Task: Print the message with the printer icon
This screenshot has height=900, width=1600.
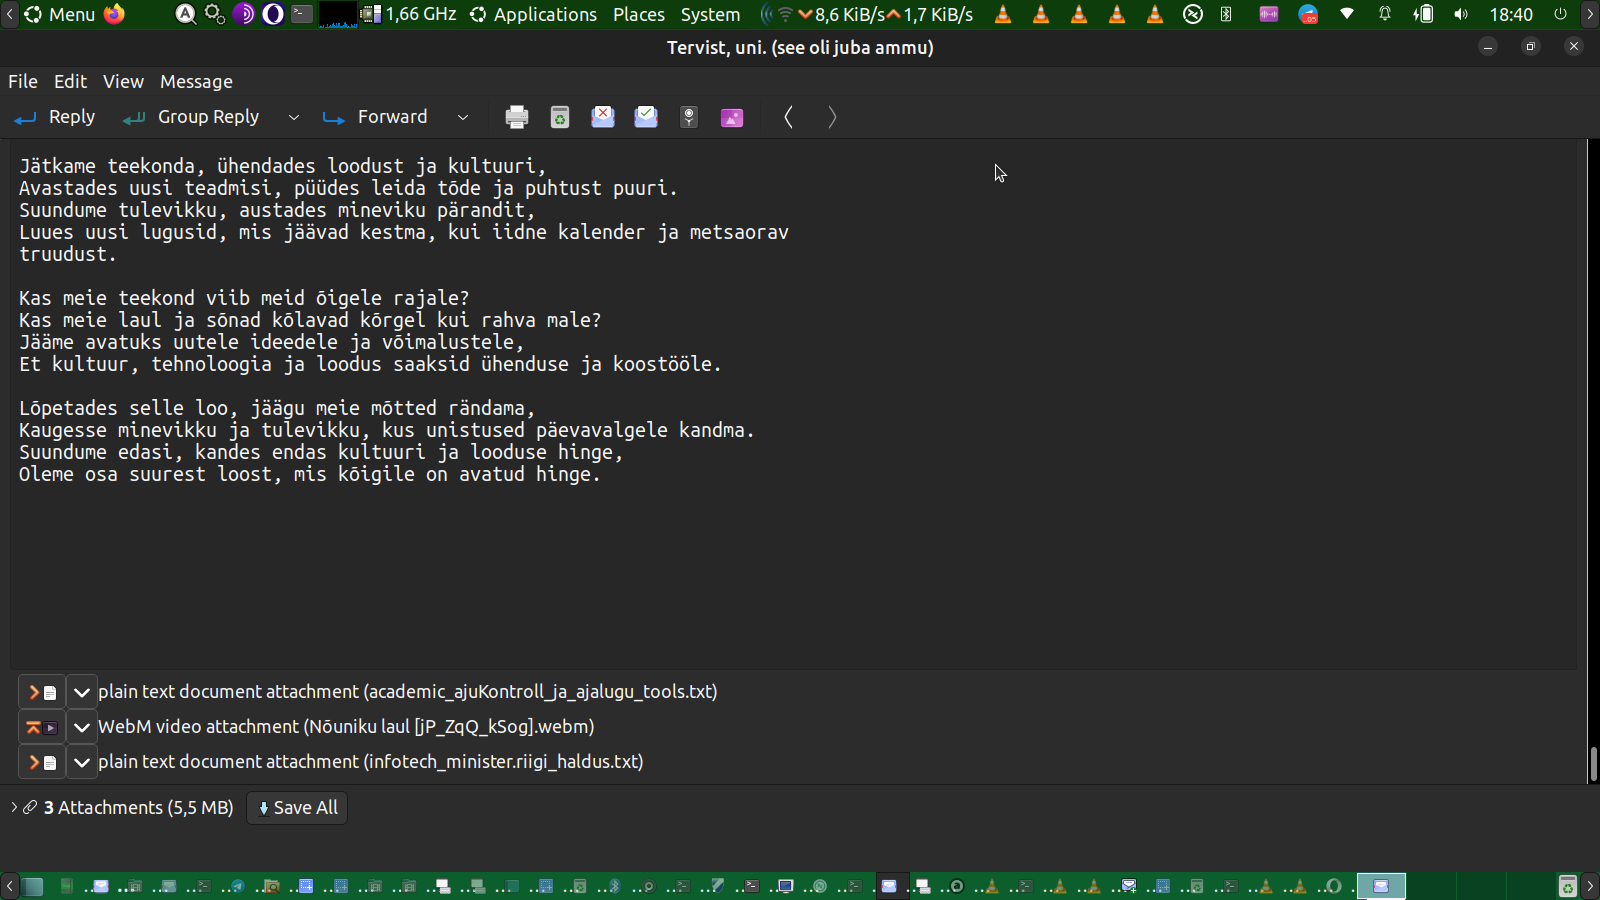Action: tap(516, 117)
